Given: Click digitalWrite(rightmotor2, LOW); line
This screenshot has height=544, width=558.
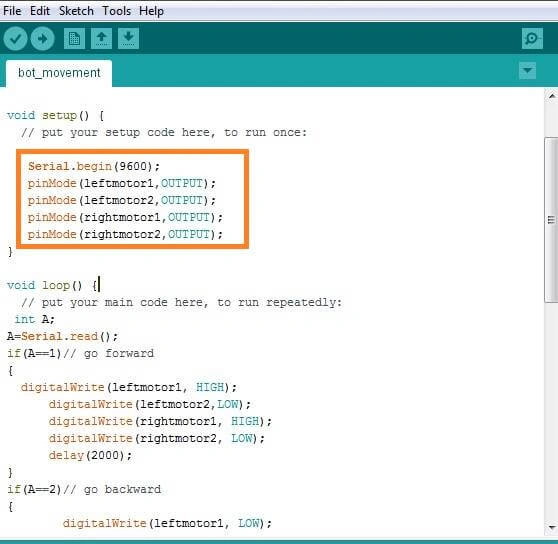Looking at the screenshot, I should coord(157,438).
